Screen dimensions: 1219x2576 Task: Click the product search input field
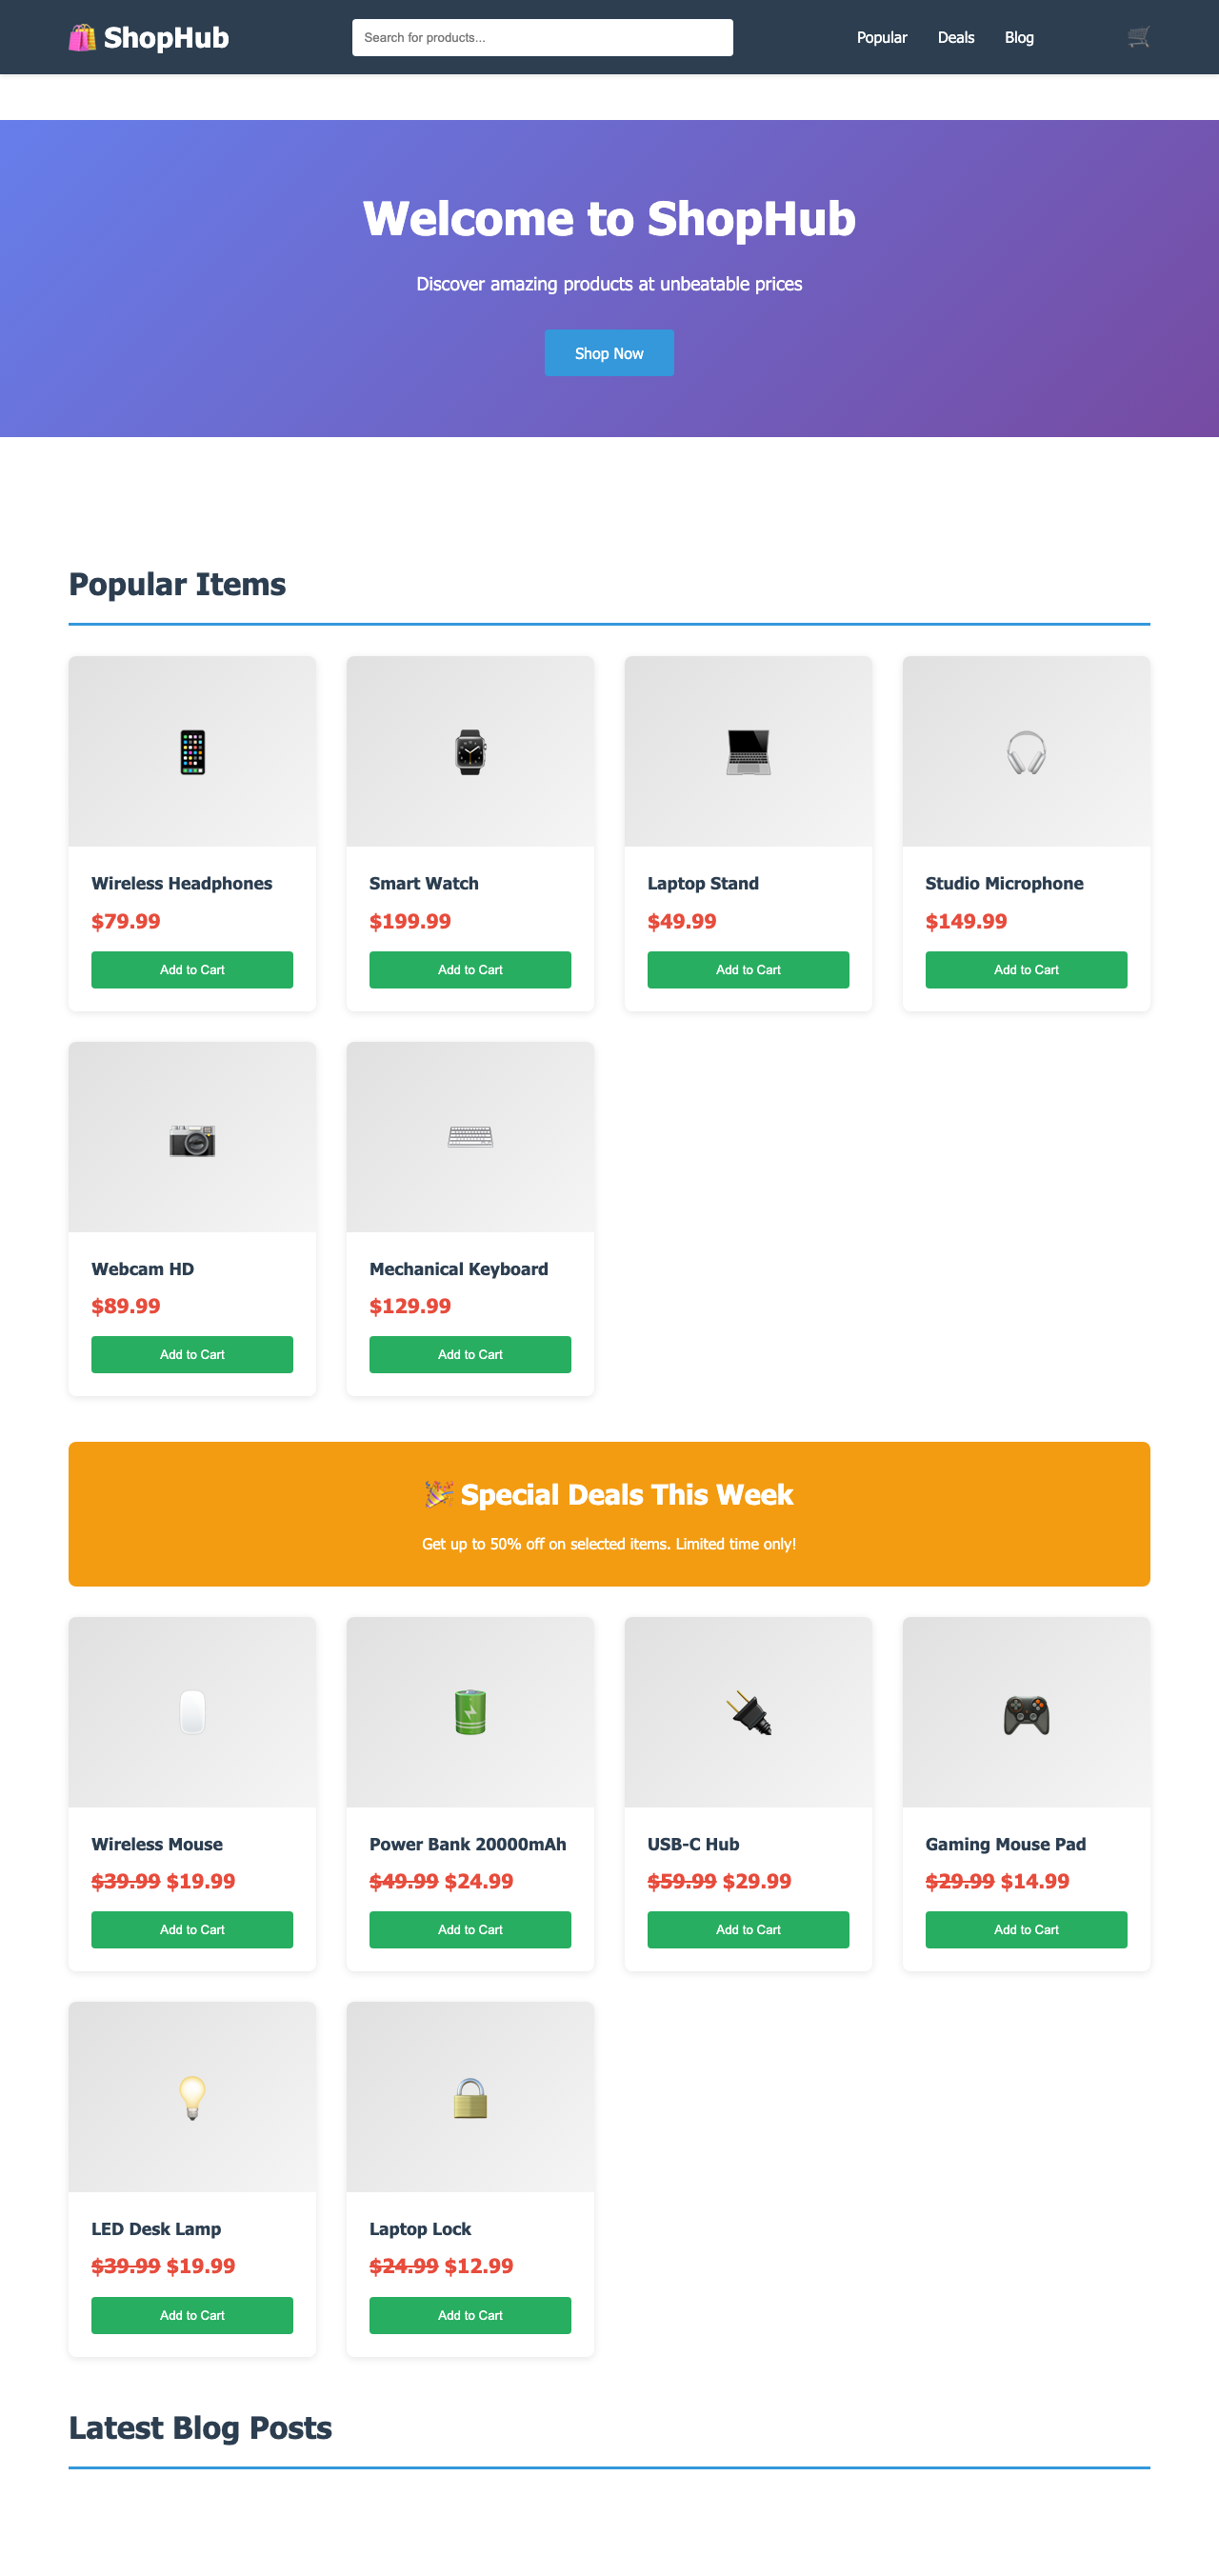coord(542,37)
